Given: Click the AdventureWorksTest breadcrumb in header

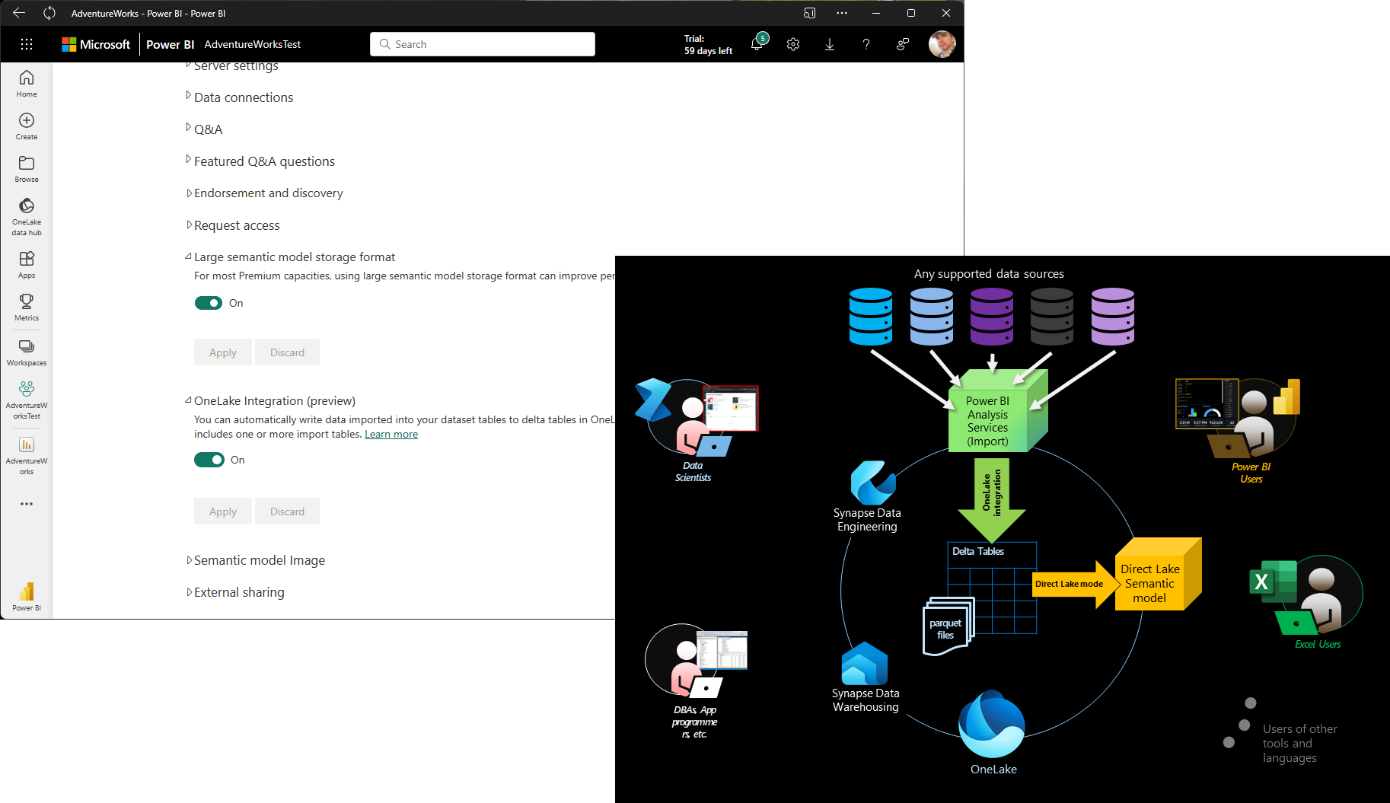Looking at the screenshot, I should 253,44.
